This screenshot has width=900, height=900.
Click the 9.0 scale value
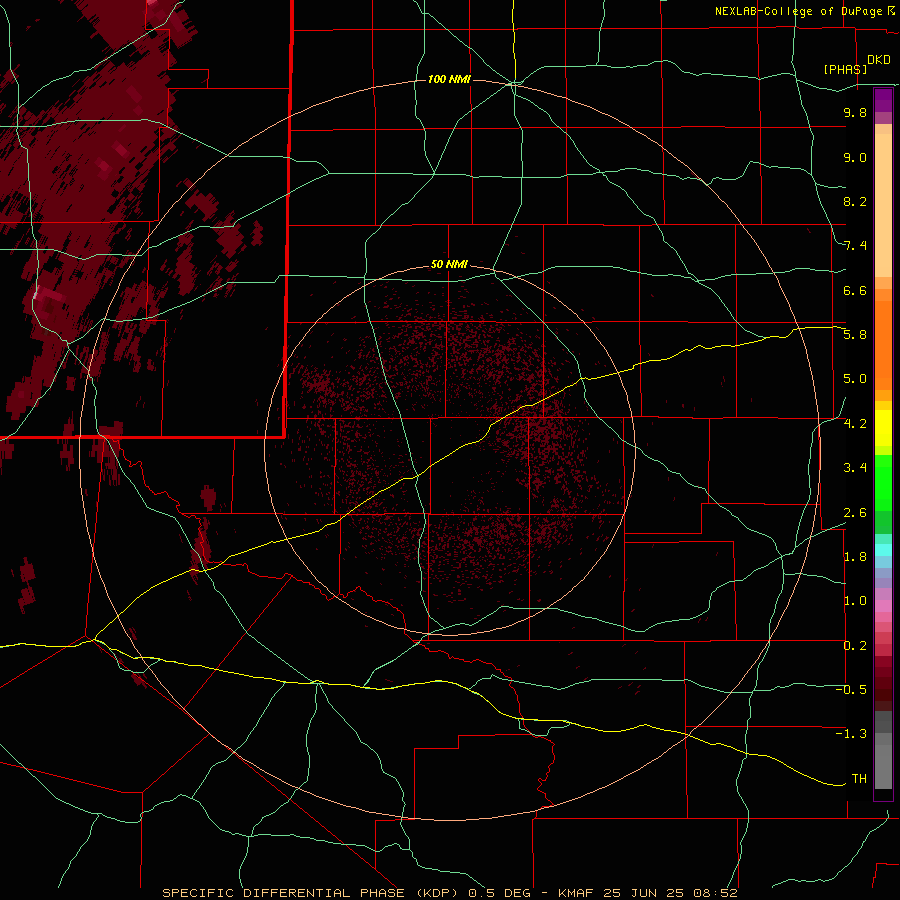click(x=855, y=157)
